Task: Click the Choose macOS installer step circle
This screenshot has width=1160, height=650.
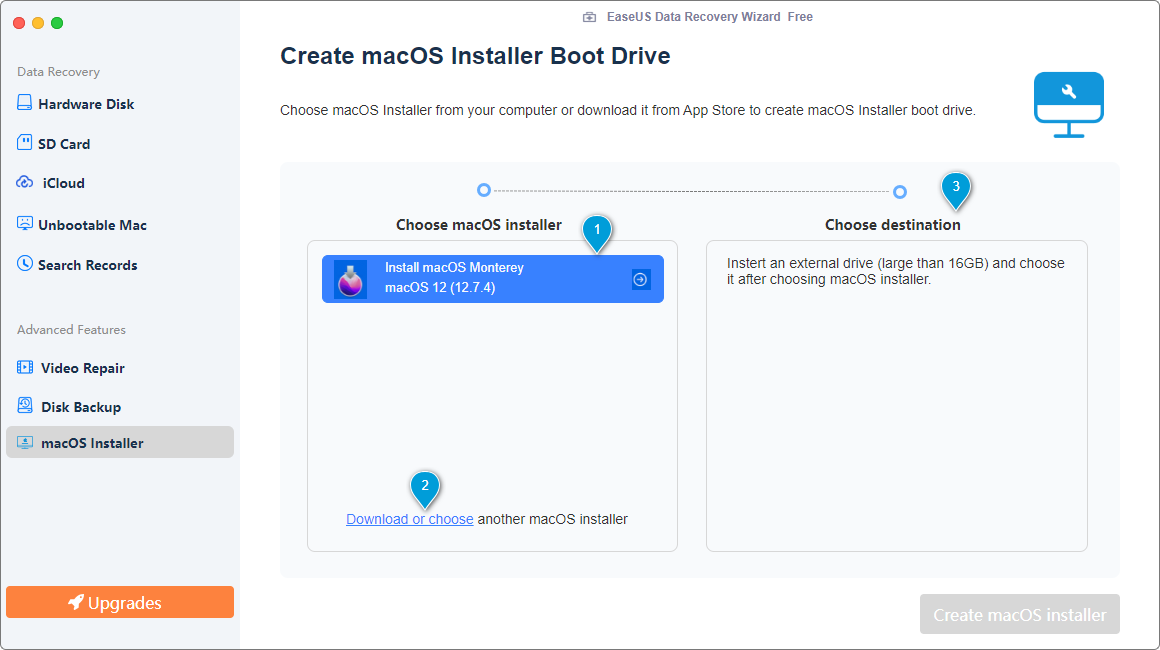Action: (x=484, y=190)
